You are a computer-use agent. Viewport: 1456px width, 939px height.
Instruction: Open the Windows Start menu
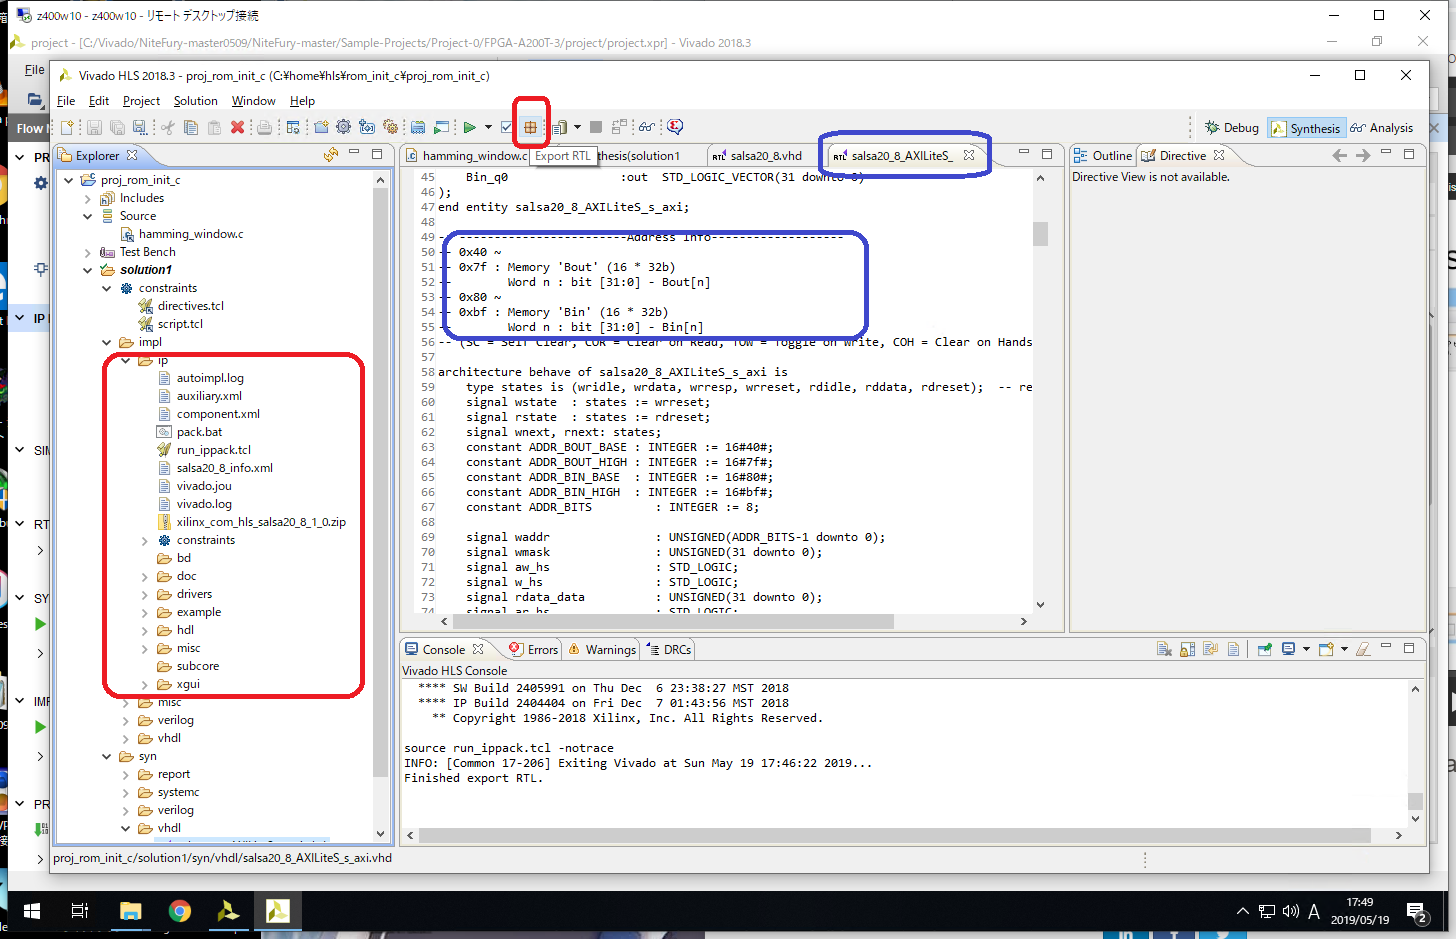[x=31, y=911]
